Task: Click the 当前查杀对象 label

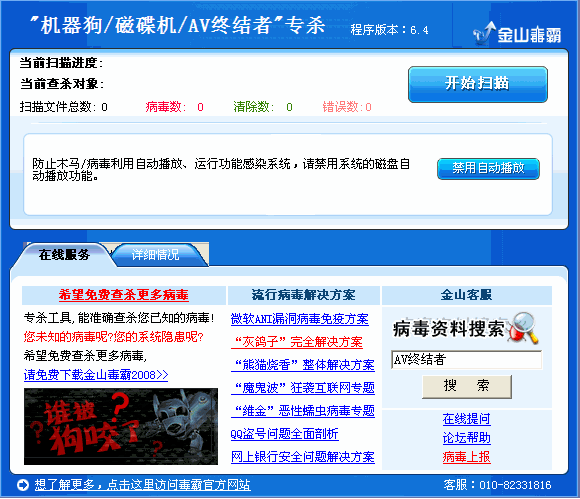Action: [62, 84]
